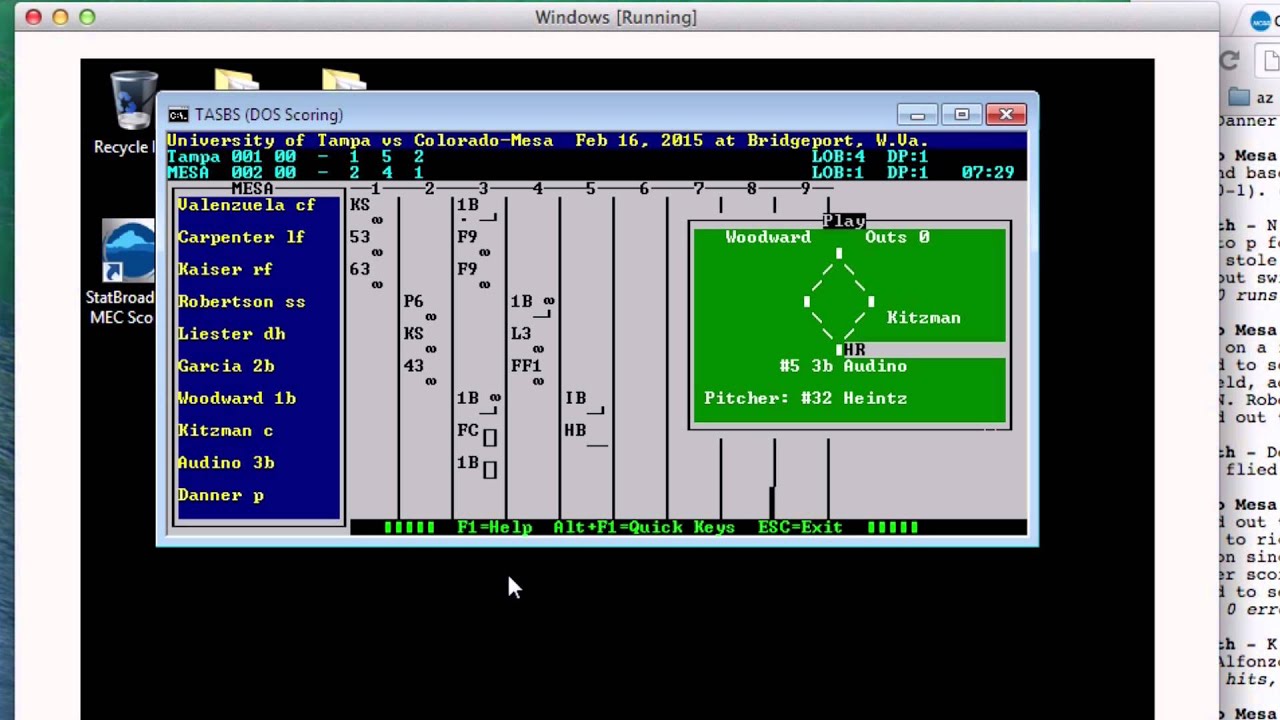Click the #5 3b Audino batter text
The height and width of the screenshot is (720, 1280).
point(843,366)
